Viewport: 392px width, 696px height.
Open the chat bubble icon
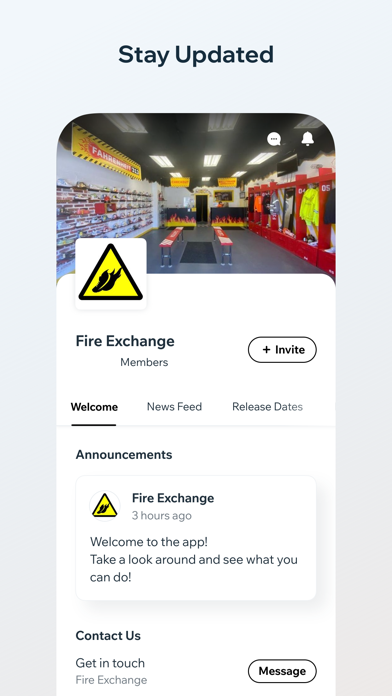pos(274,139)
